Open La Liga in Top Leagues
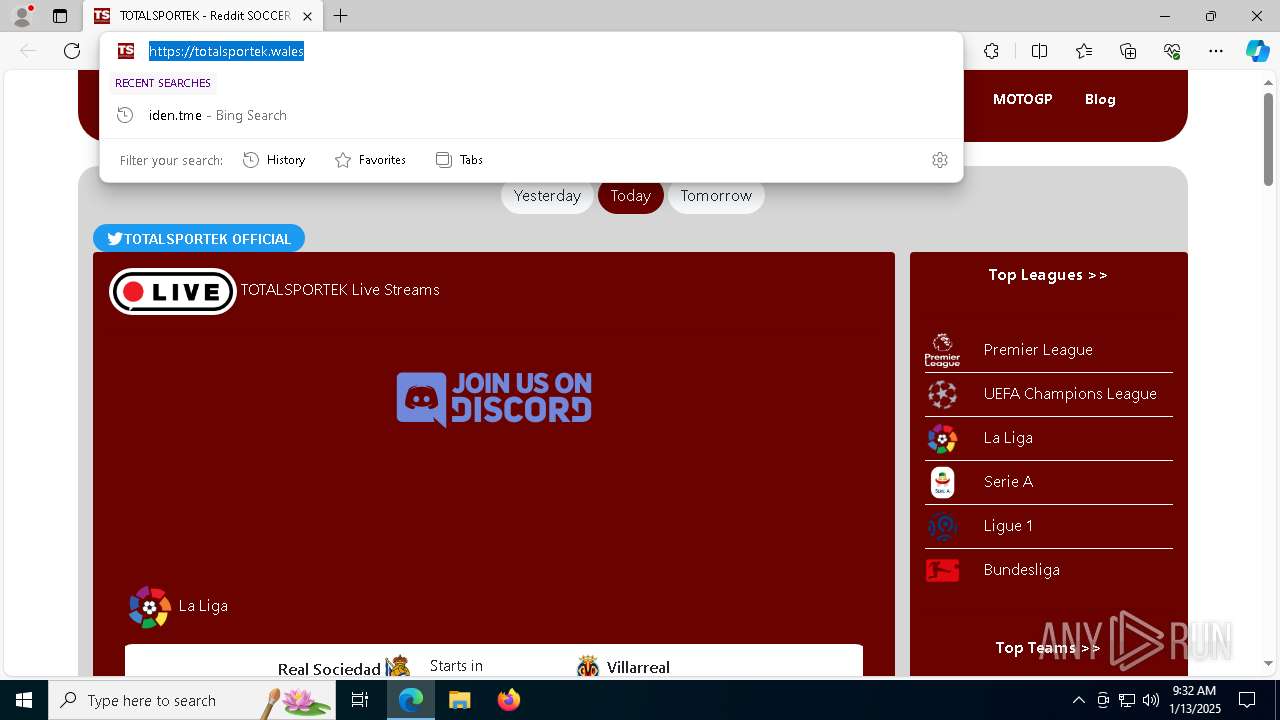1280x720 pixels. pyautogui.click(x=1008, y=438)
